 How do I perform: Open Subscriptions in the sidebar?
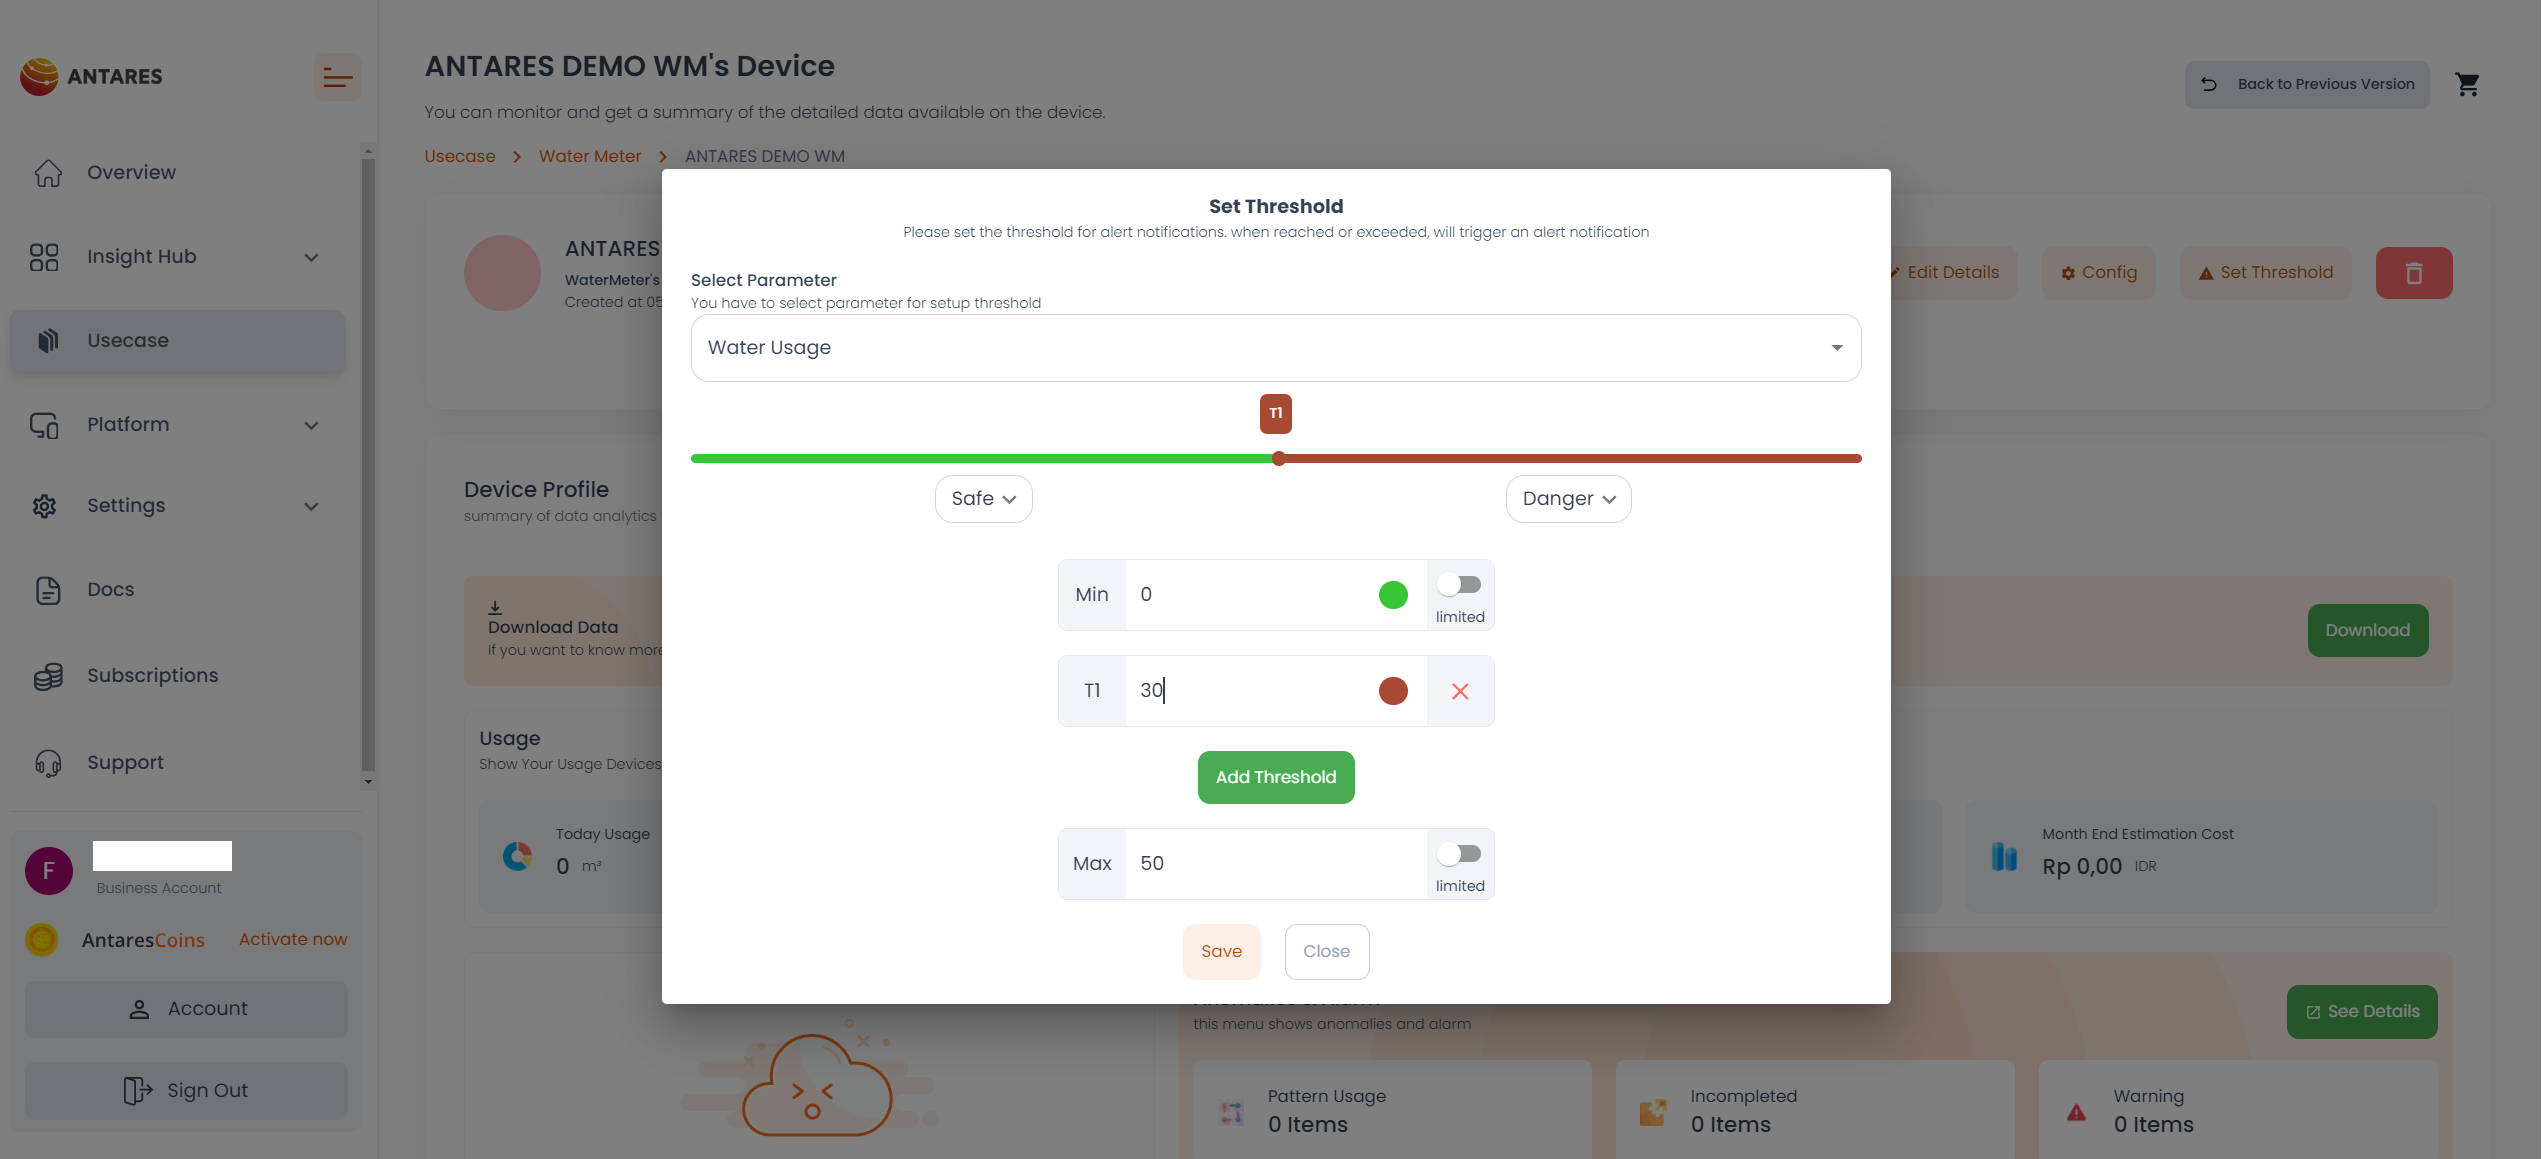[152, 676]
